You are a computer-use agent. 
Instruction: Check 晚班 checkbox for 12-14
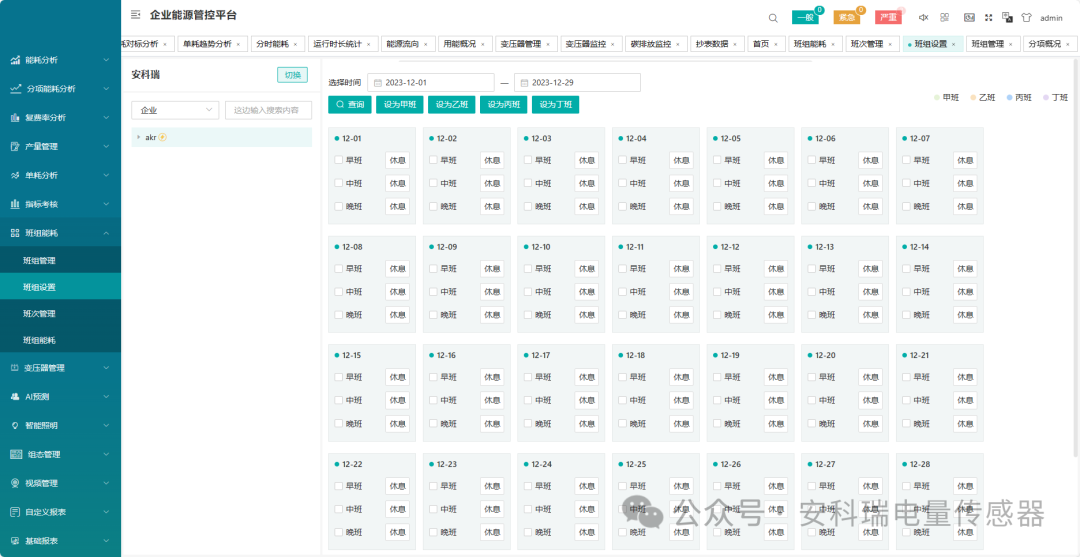coord(906,315)
